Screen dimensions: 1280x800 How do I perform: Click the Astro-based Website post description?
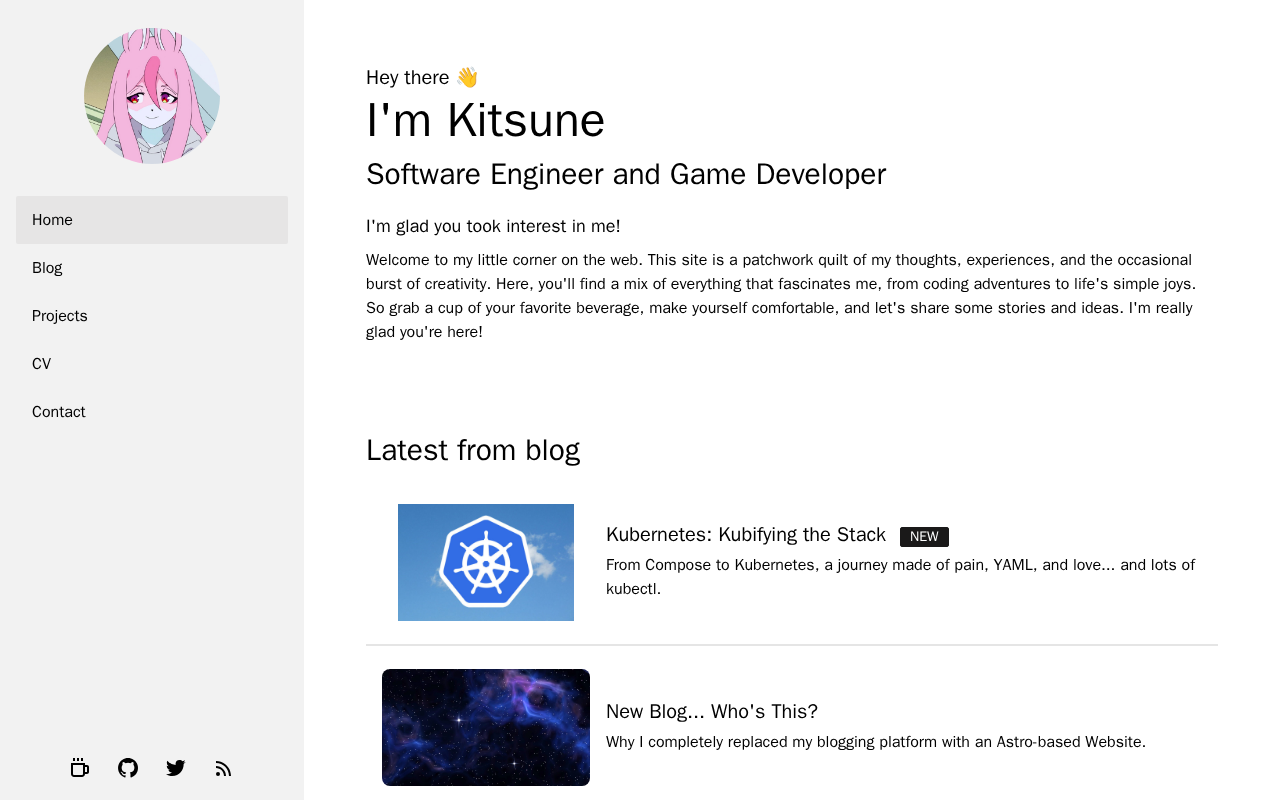coord(876,742)
